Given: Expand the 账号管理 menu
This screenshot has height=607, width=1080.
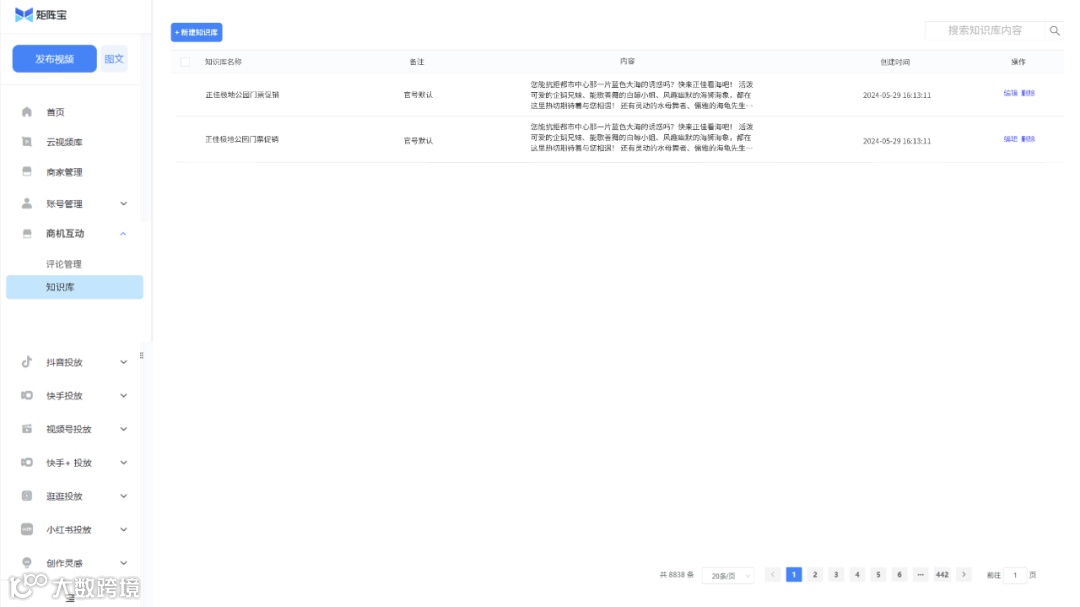Looking at the screenshot, I should (123, 203).
